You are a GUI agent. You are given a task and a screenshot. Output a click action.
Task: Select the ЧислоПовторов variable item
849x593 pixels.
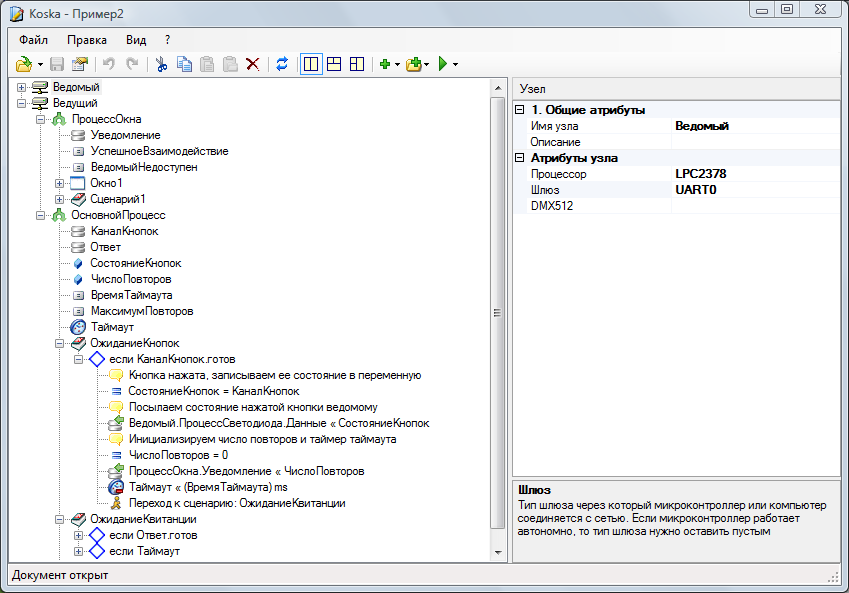131,279
